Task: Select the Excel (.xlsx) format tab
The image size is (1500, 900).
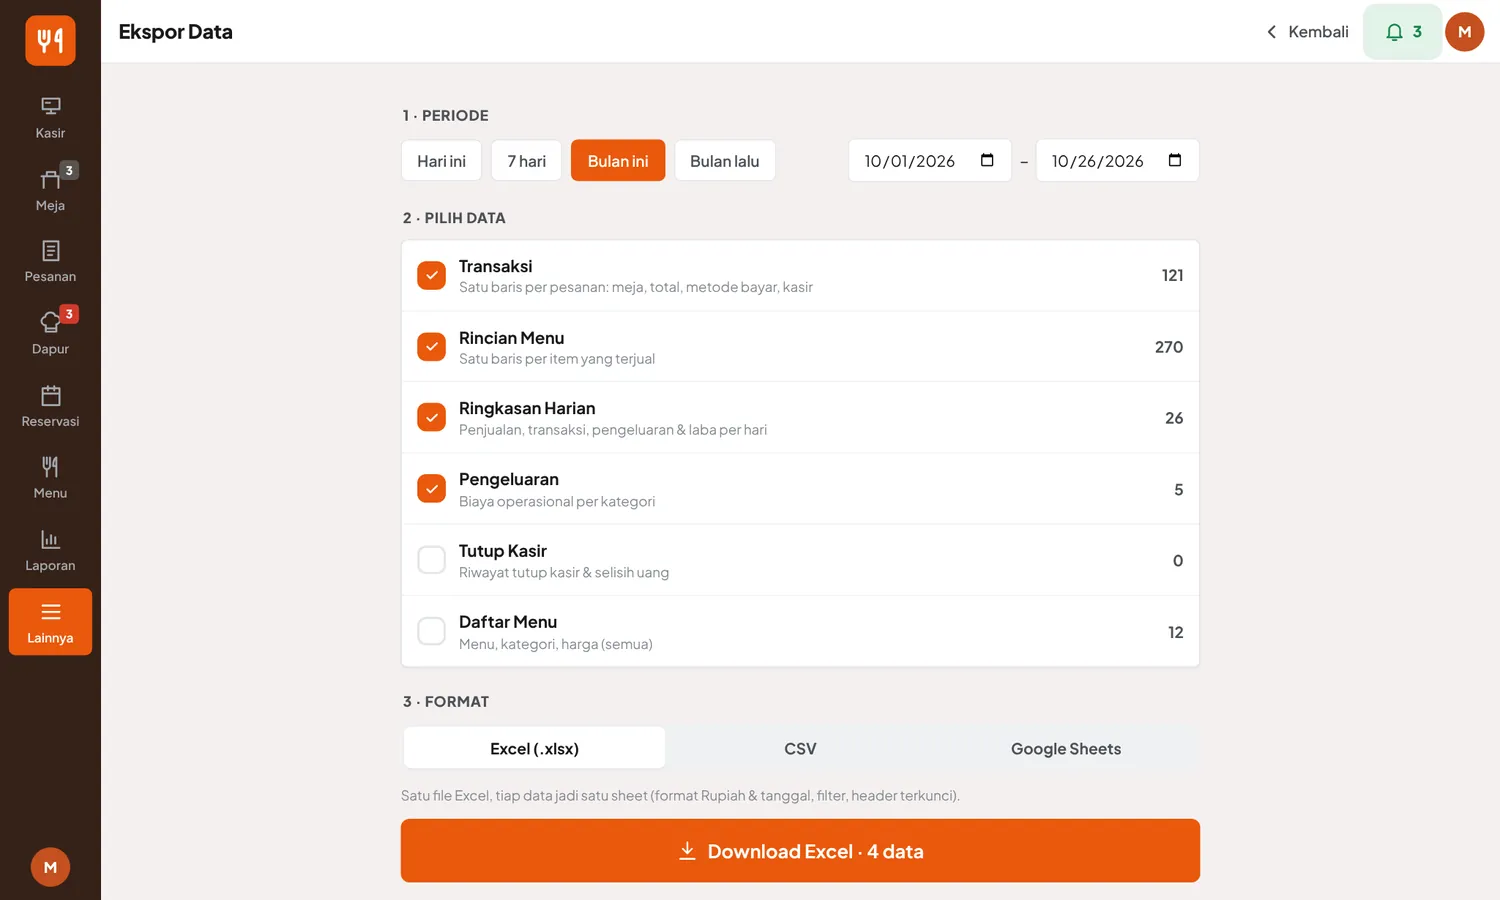Action: coord(534,748)
